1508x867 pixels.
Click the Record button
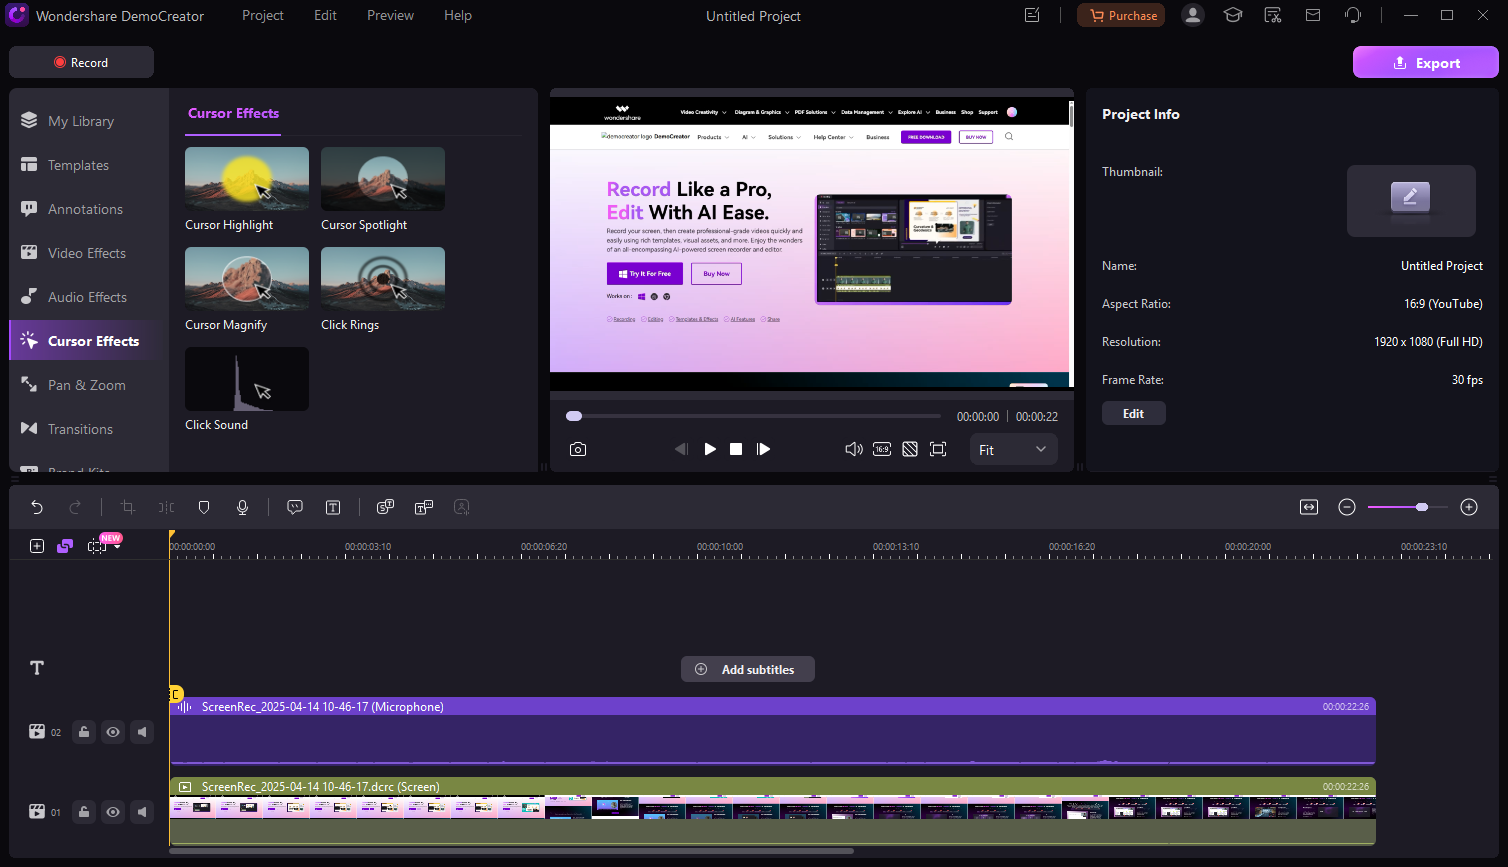pos(81,62)
